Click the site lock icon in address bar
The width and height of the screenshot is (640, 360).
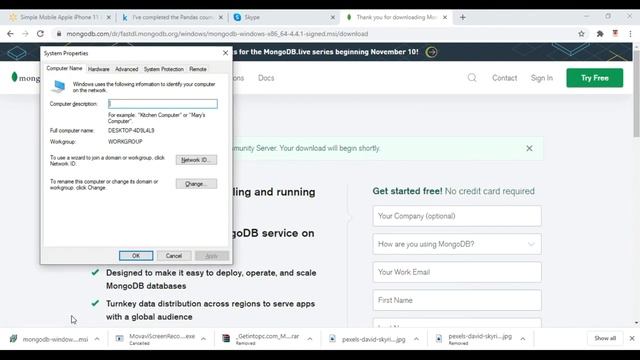point(59,34)
